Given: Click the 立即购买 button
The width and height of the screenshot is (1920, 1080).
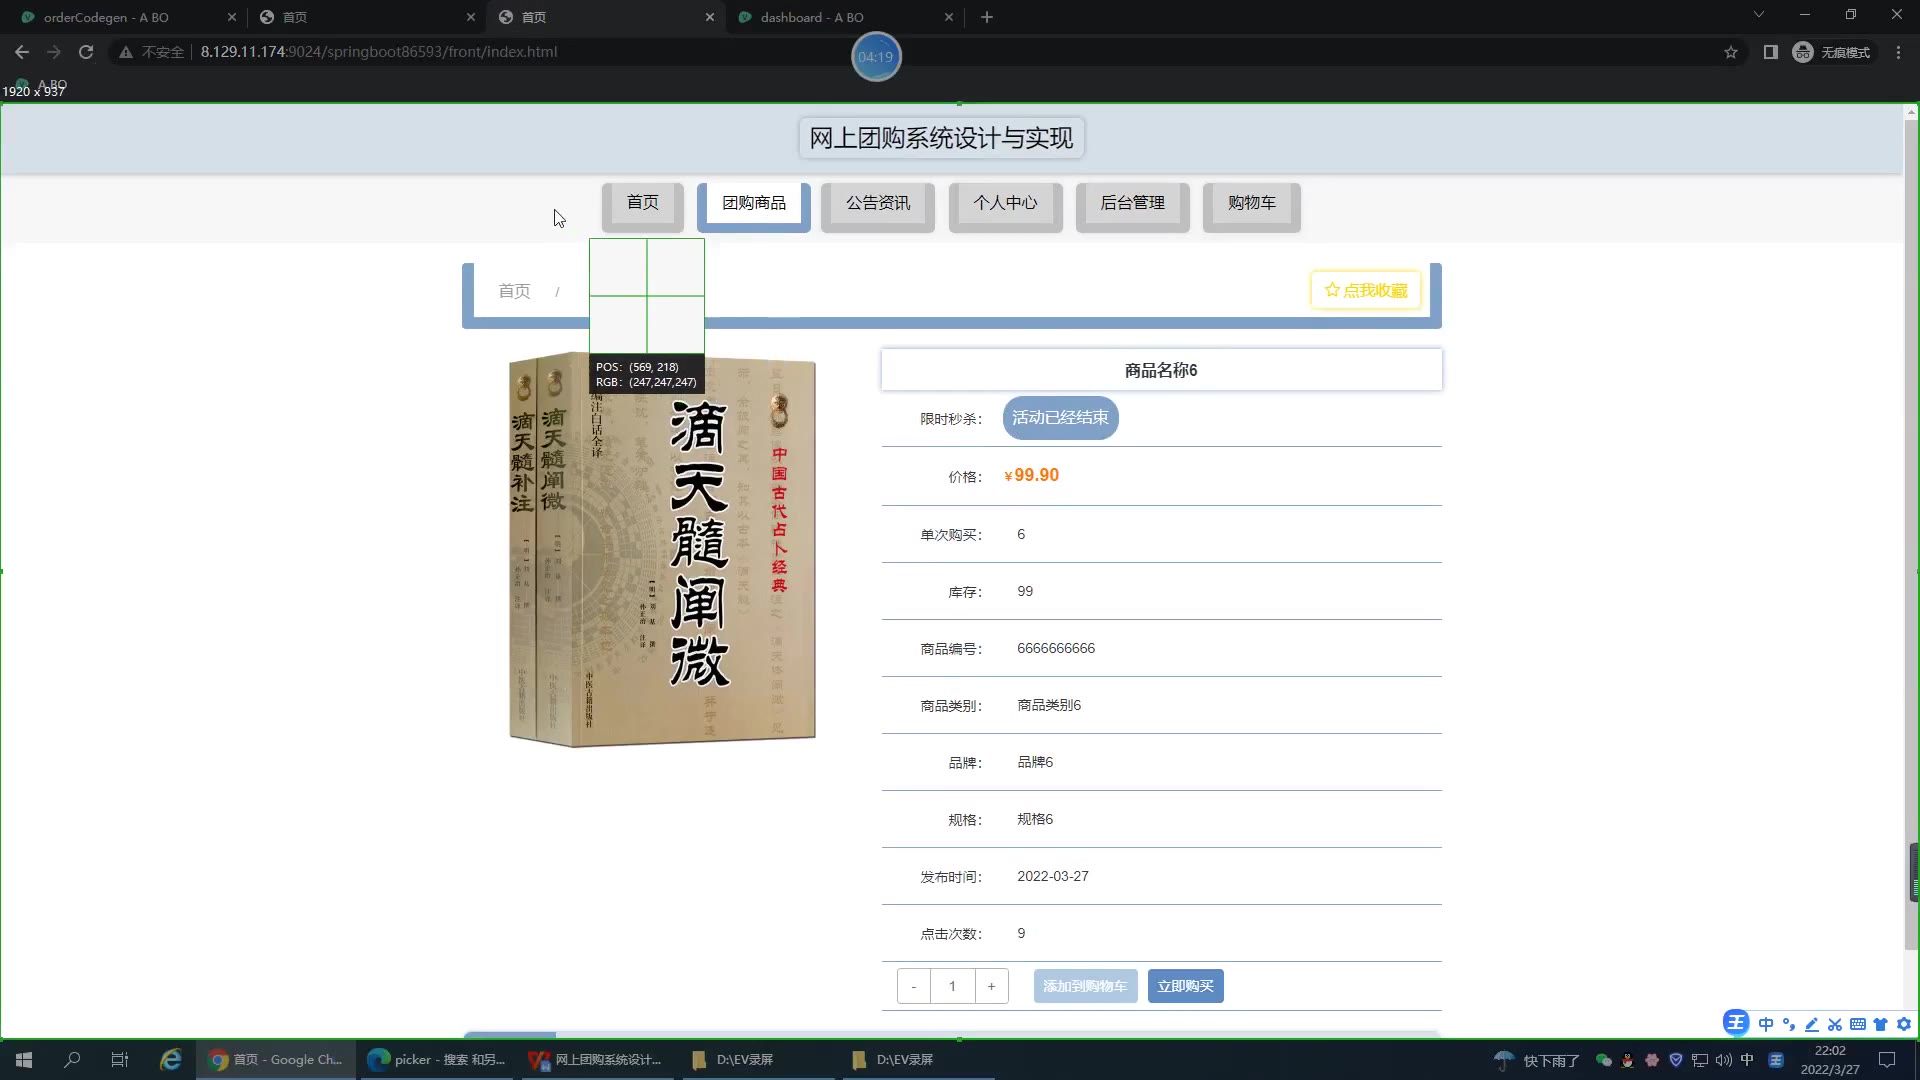Looking at the screenshot, I should pyautogui.click(x=1185, y=986).
